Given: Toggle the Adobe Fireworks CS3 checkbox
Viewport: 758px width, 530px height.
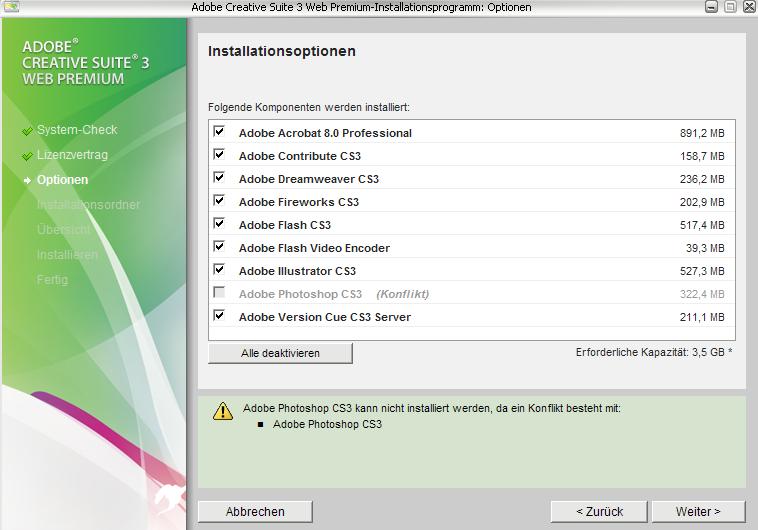Looking at the screenshot, I should coord(219,201).
